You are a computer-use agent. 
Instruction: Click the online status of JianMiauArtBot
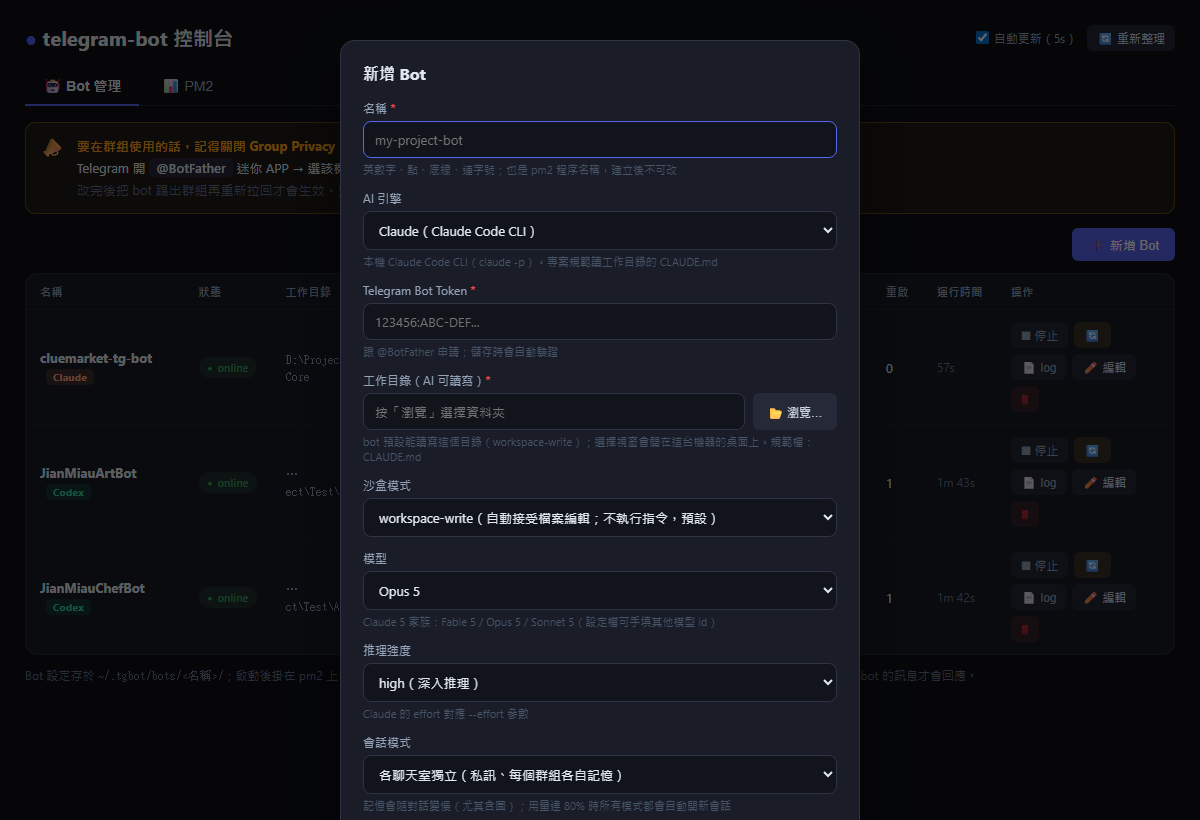[x=228, y=483]
